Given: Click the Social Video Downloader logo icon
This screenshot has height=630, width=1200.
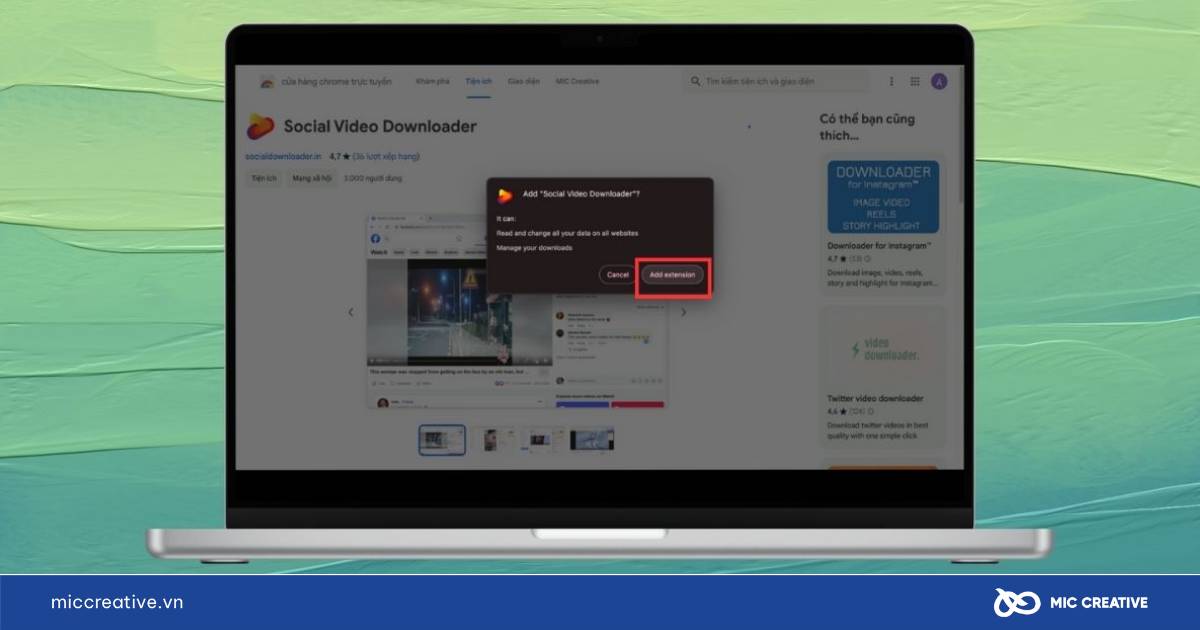Looking at the screenshot, I should pyautogui.click(x=260, y=127).
